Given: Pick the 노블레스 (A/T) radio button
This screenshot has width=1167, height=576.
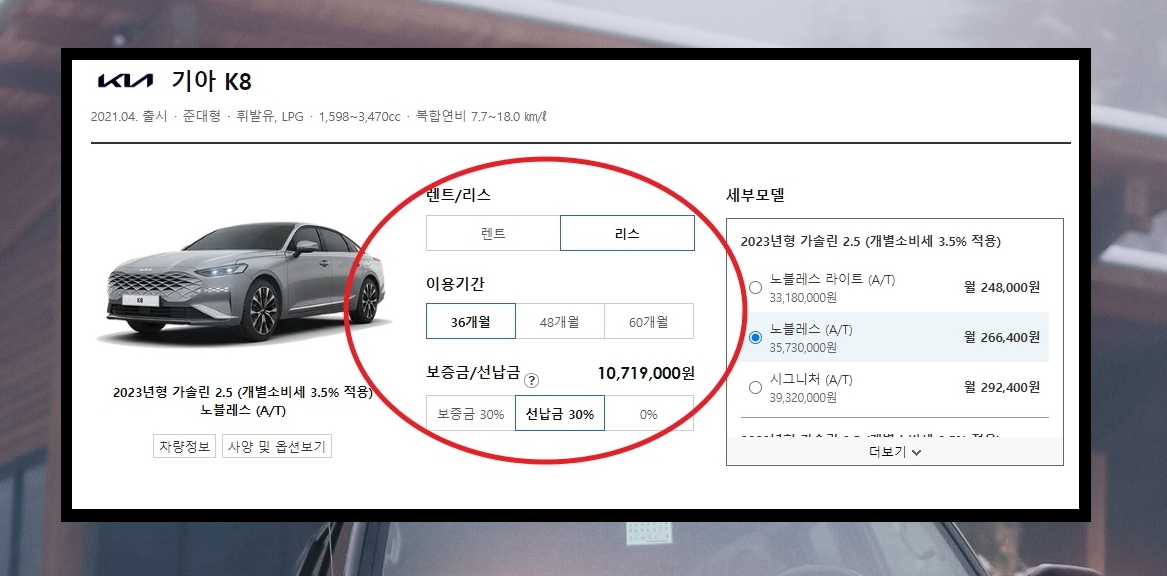Looking at the screenshot, I should point(755,337).
